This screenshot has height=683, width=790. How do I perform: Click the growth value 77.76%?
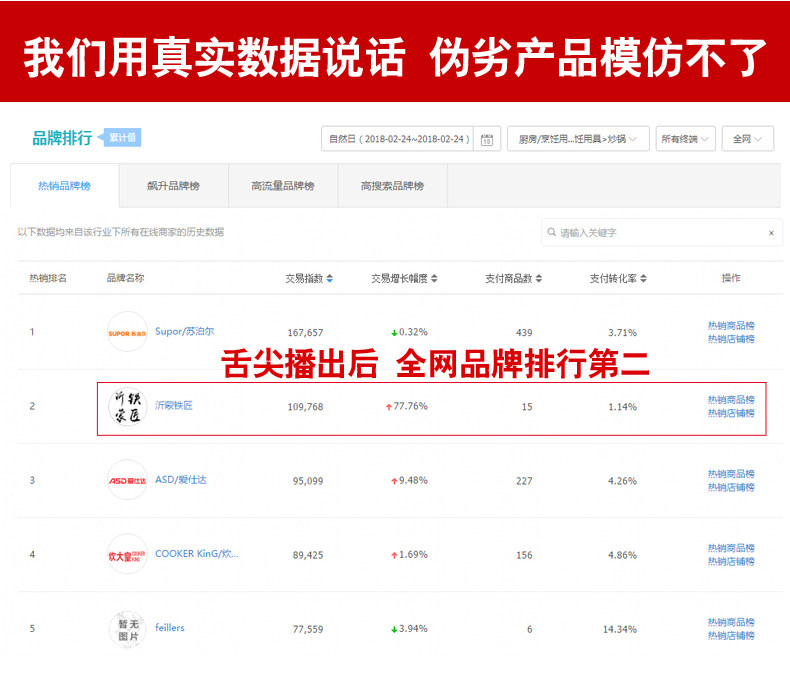410,406
